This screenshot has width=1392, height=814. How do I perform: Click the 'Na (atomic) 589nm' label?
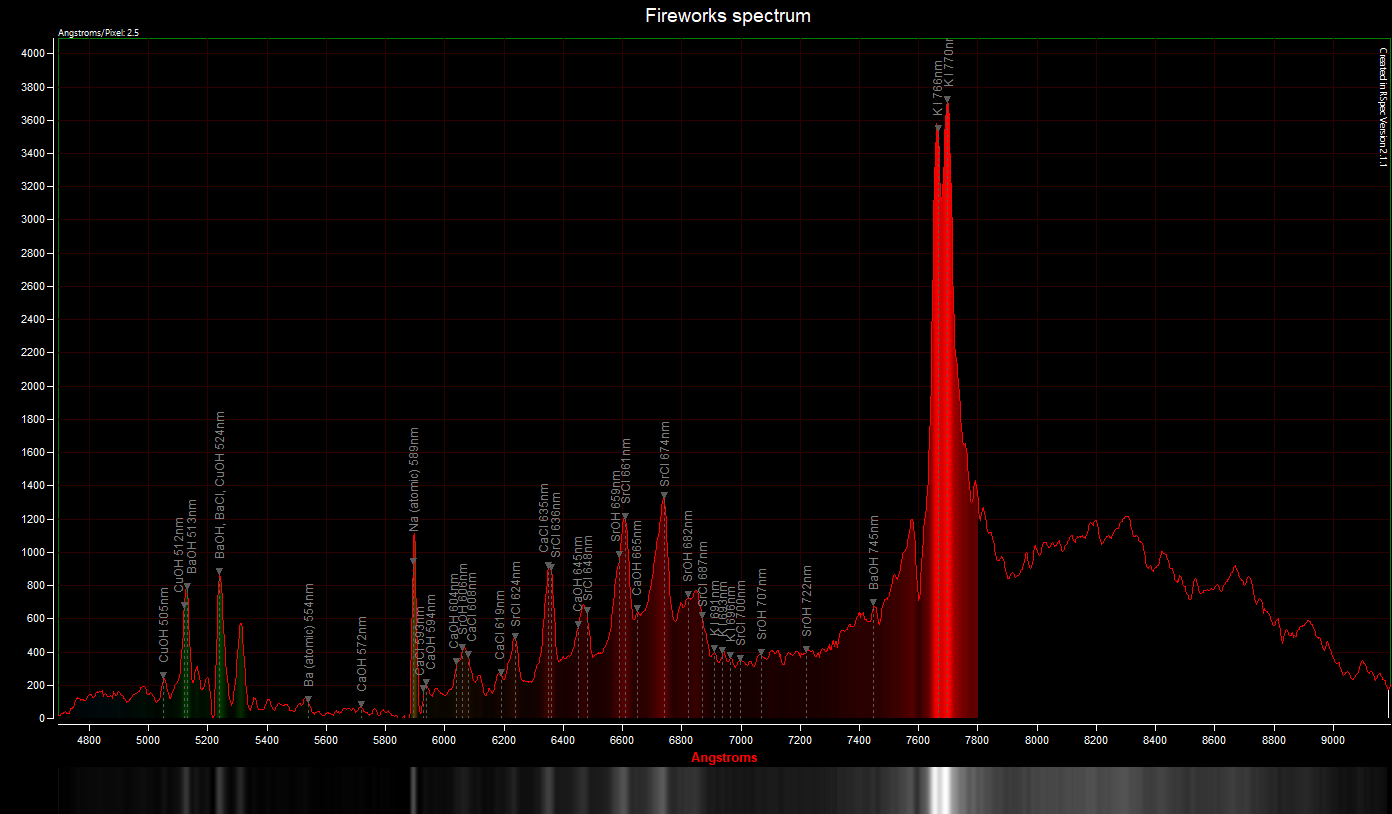pyautogui.click(x=414, y=478)
